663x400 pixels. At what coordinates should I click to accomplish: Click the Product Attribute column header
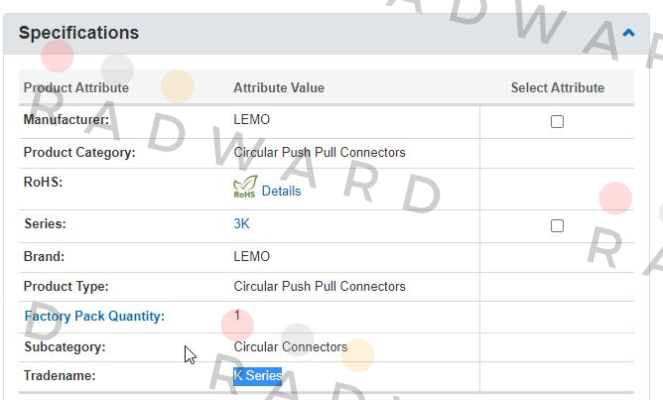(x=76, y=88)
